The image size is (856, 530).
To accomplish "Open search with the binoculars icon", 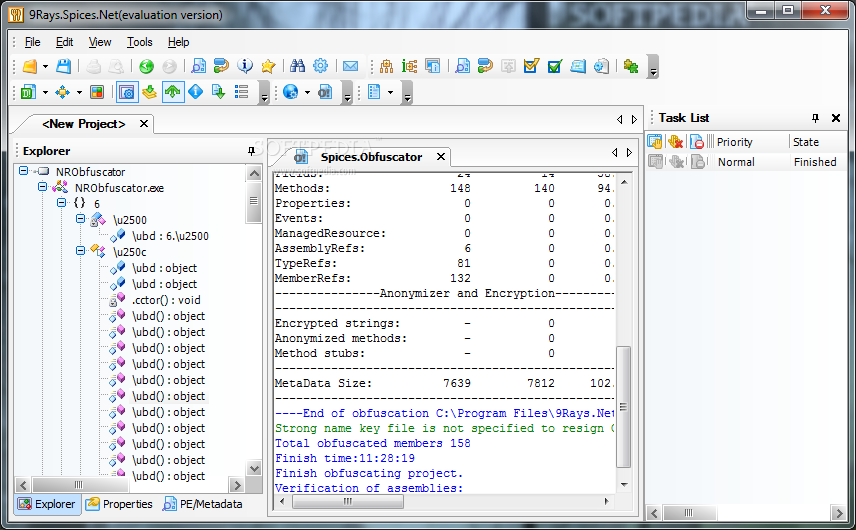I will tap(297, 67).
